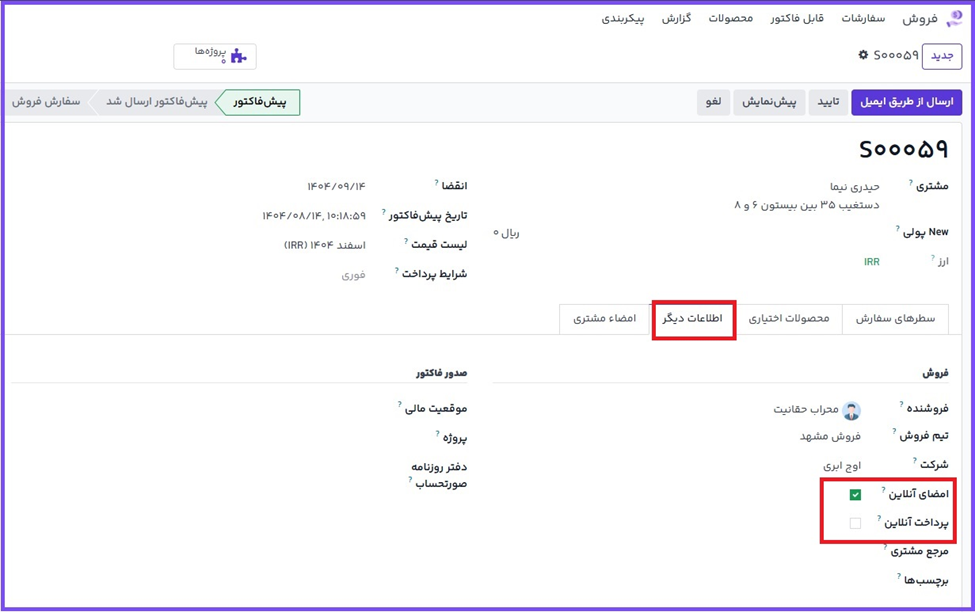Enable the پرداخت آنلاین checkbox

855,523
